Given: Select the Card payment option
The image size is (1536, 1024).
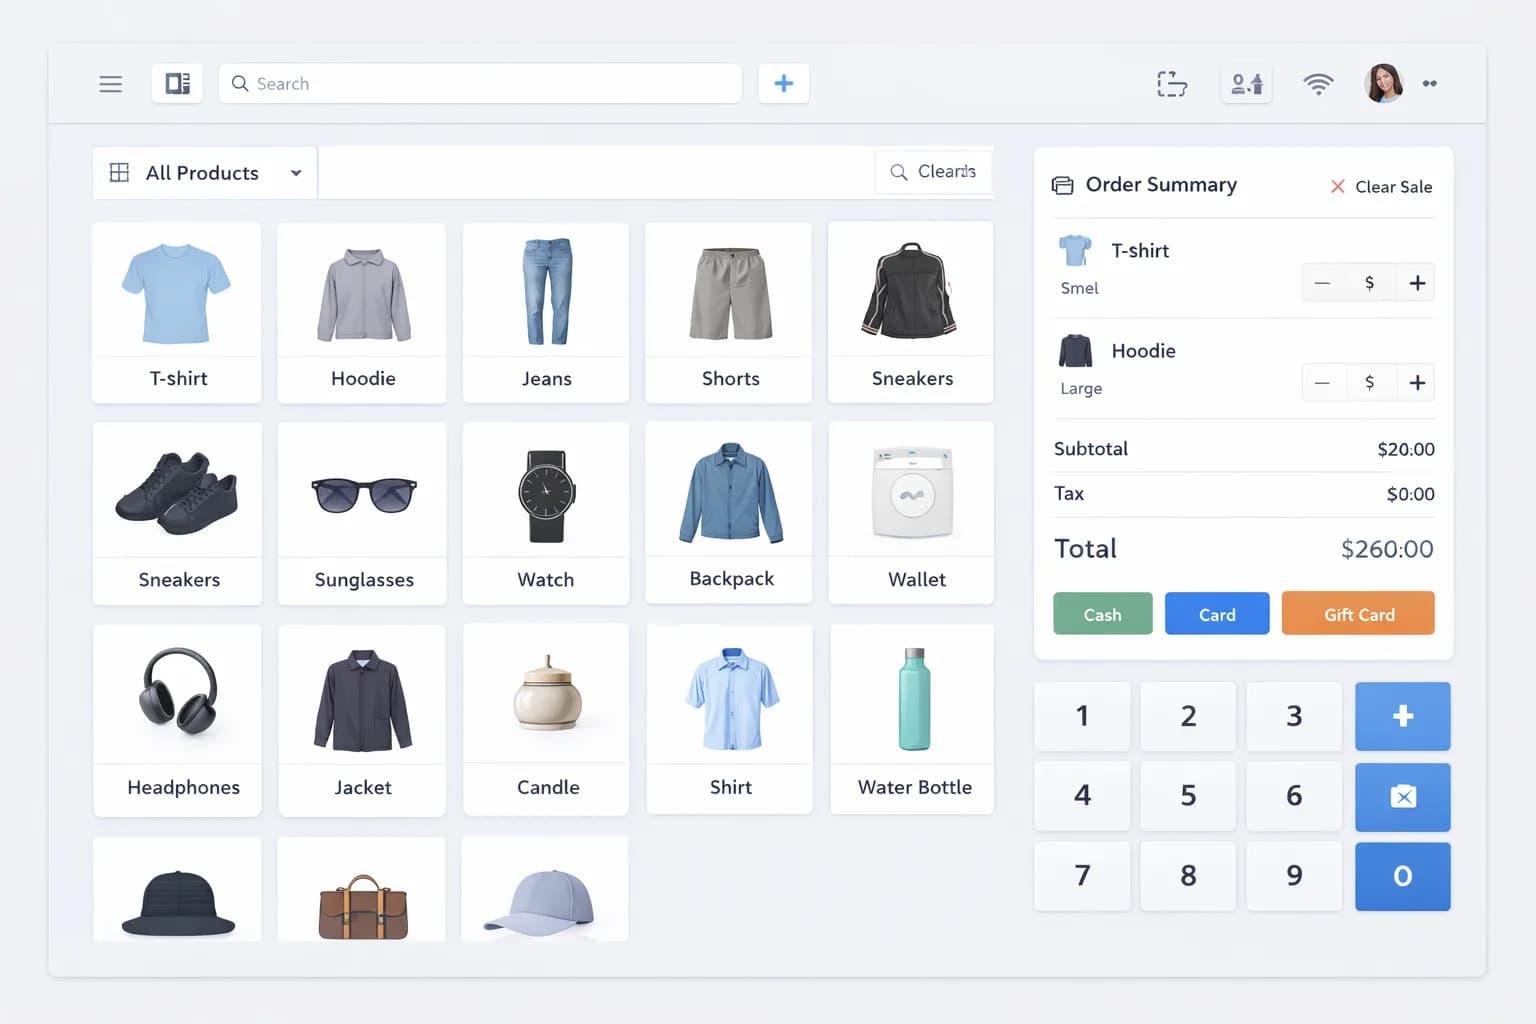Looking at the screenshot, I should point(1216,613).
